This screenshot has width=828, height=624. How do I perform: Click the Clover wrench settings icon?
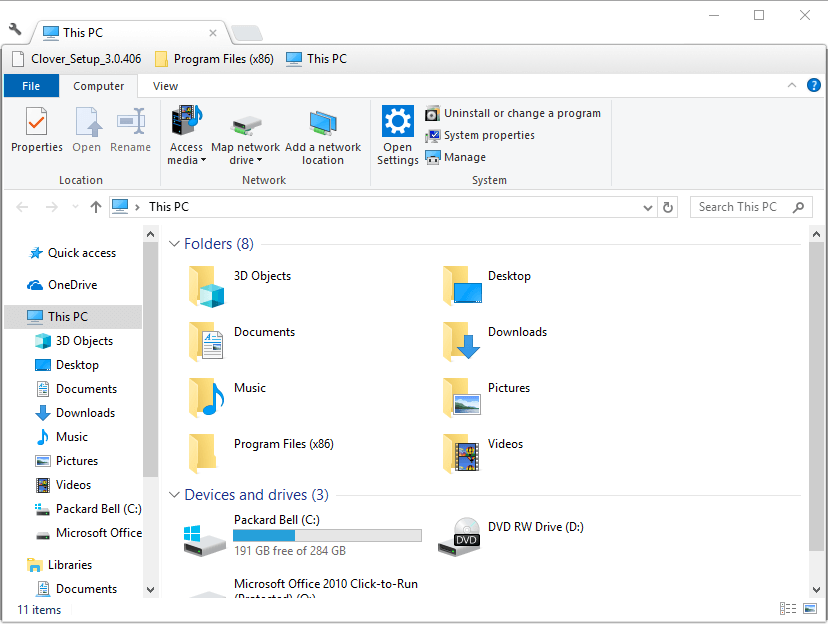(15, 29)
